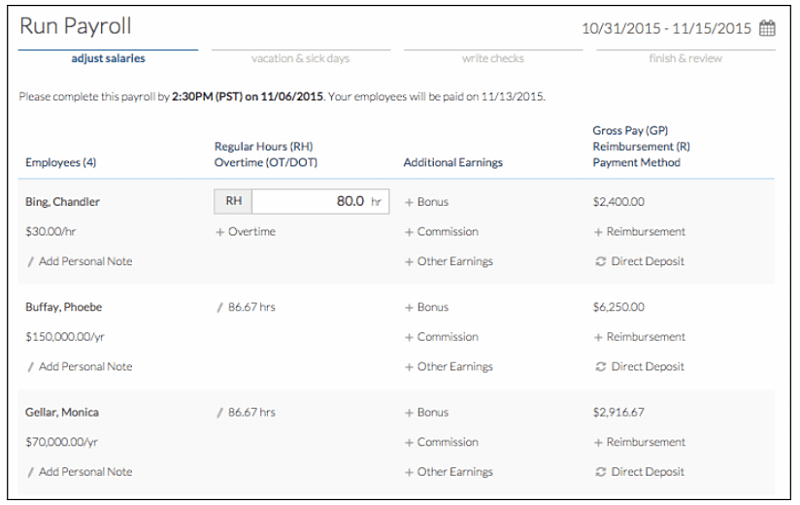The height and width of the screenshot is (505, 800).
Task: Open the write checks step
Action: [x=493, y=58]
